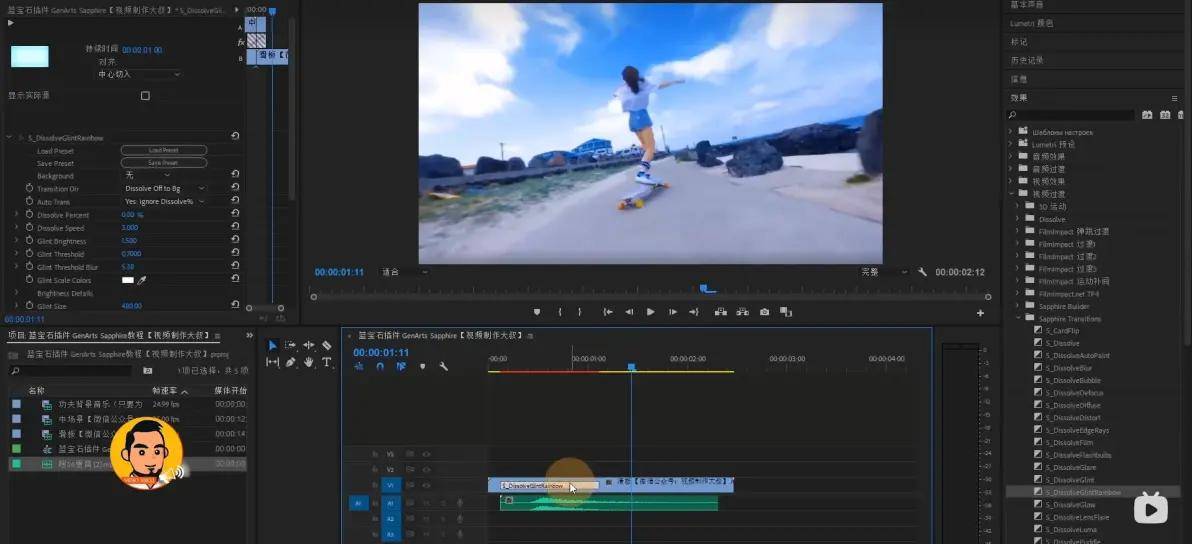
Task: Open playback resolution dropdown
Action: point(884,272)
